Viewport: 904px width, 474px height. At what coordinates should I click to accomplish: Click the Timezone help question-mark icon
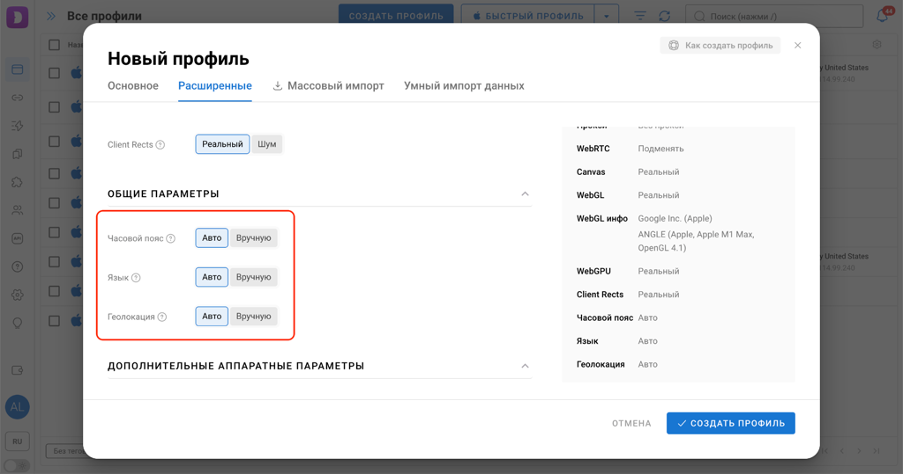pyautogui.click(x=171, y=238)
